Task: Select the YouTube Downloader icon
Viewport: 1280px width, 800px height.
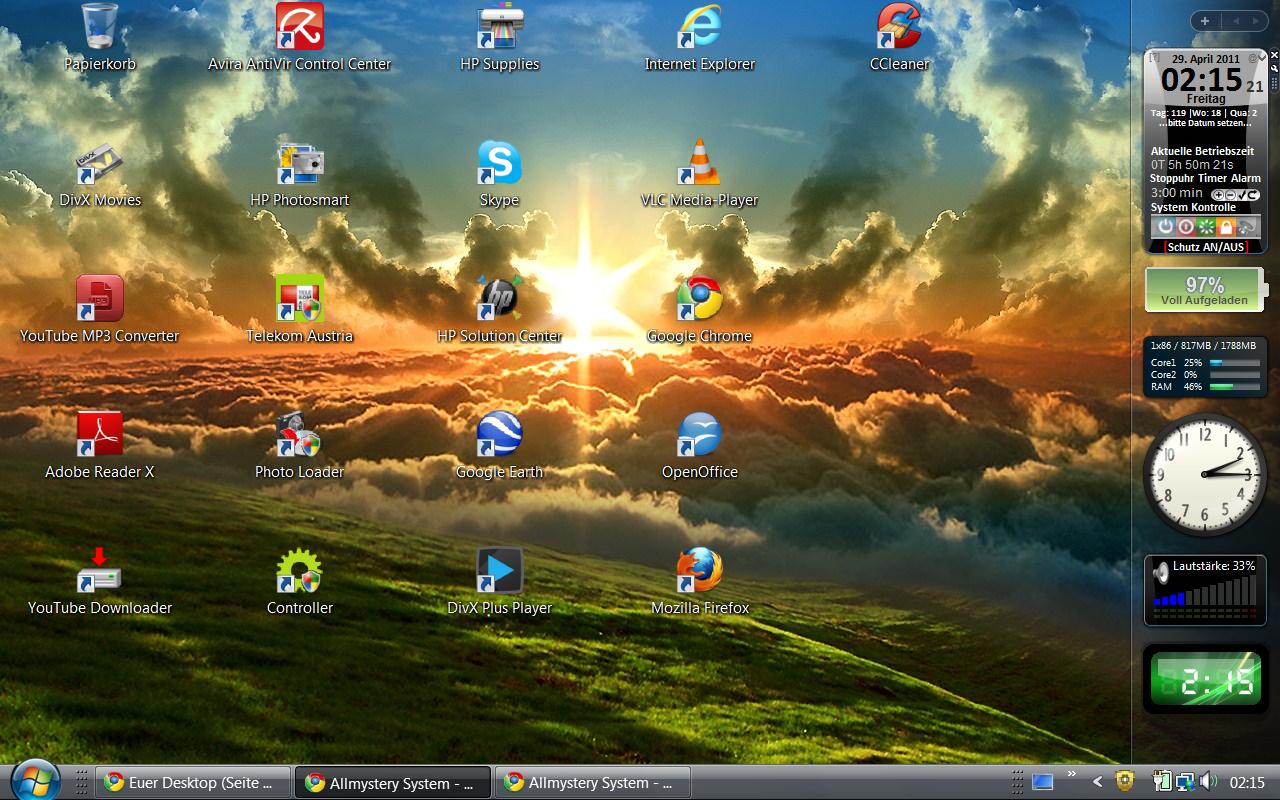Action: click(100, 582)
